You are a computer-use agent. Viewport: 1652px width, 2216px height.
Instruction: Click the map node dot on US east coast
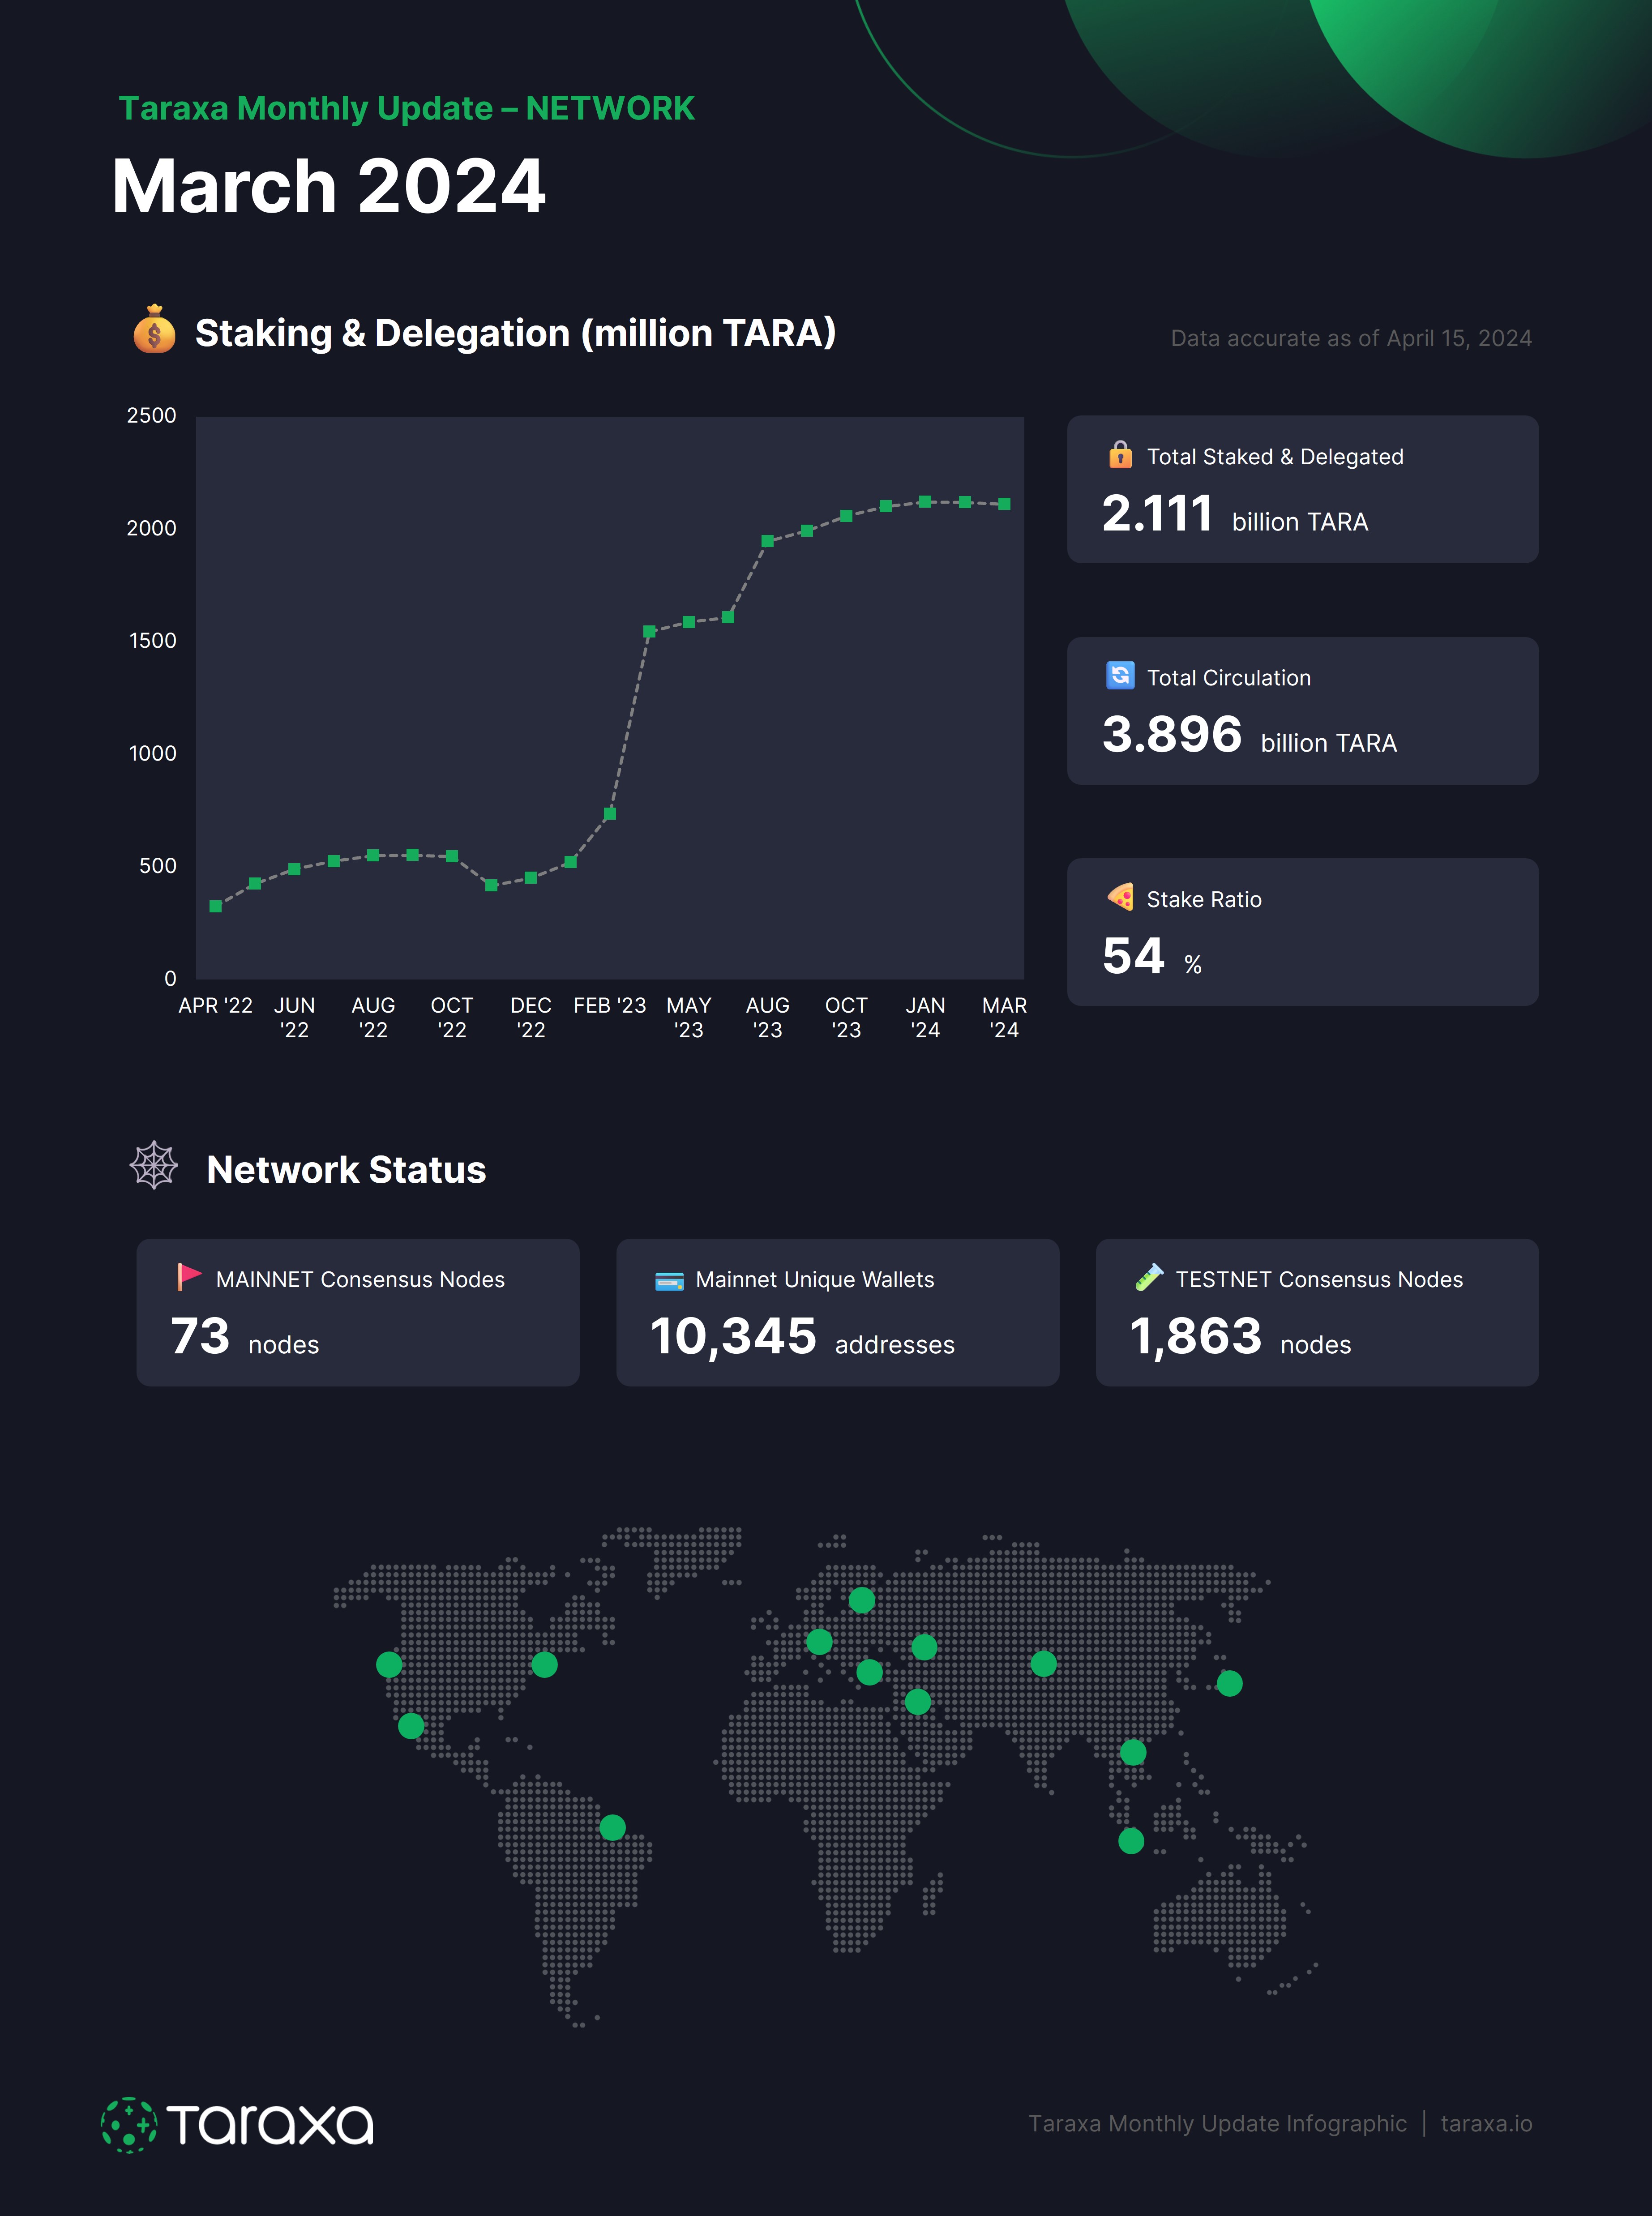tap(544, 1664)
